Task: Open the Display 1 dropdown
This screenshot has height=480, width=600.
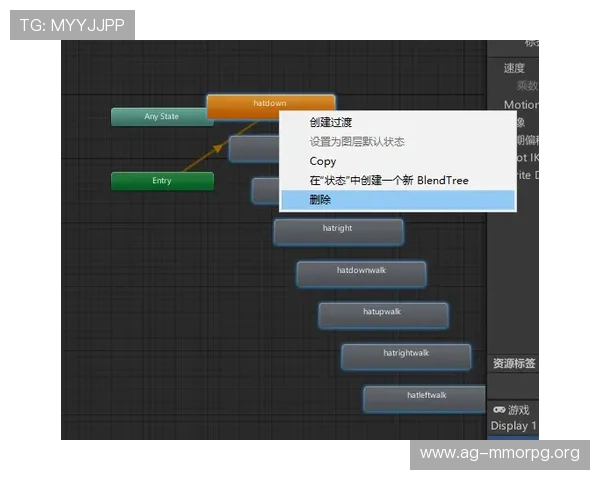Action: 514,426
